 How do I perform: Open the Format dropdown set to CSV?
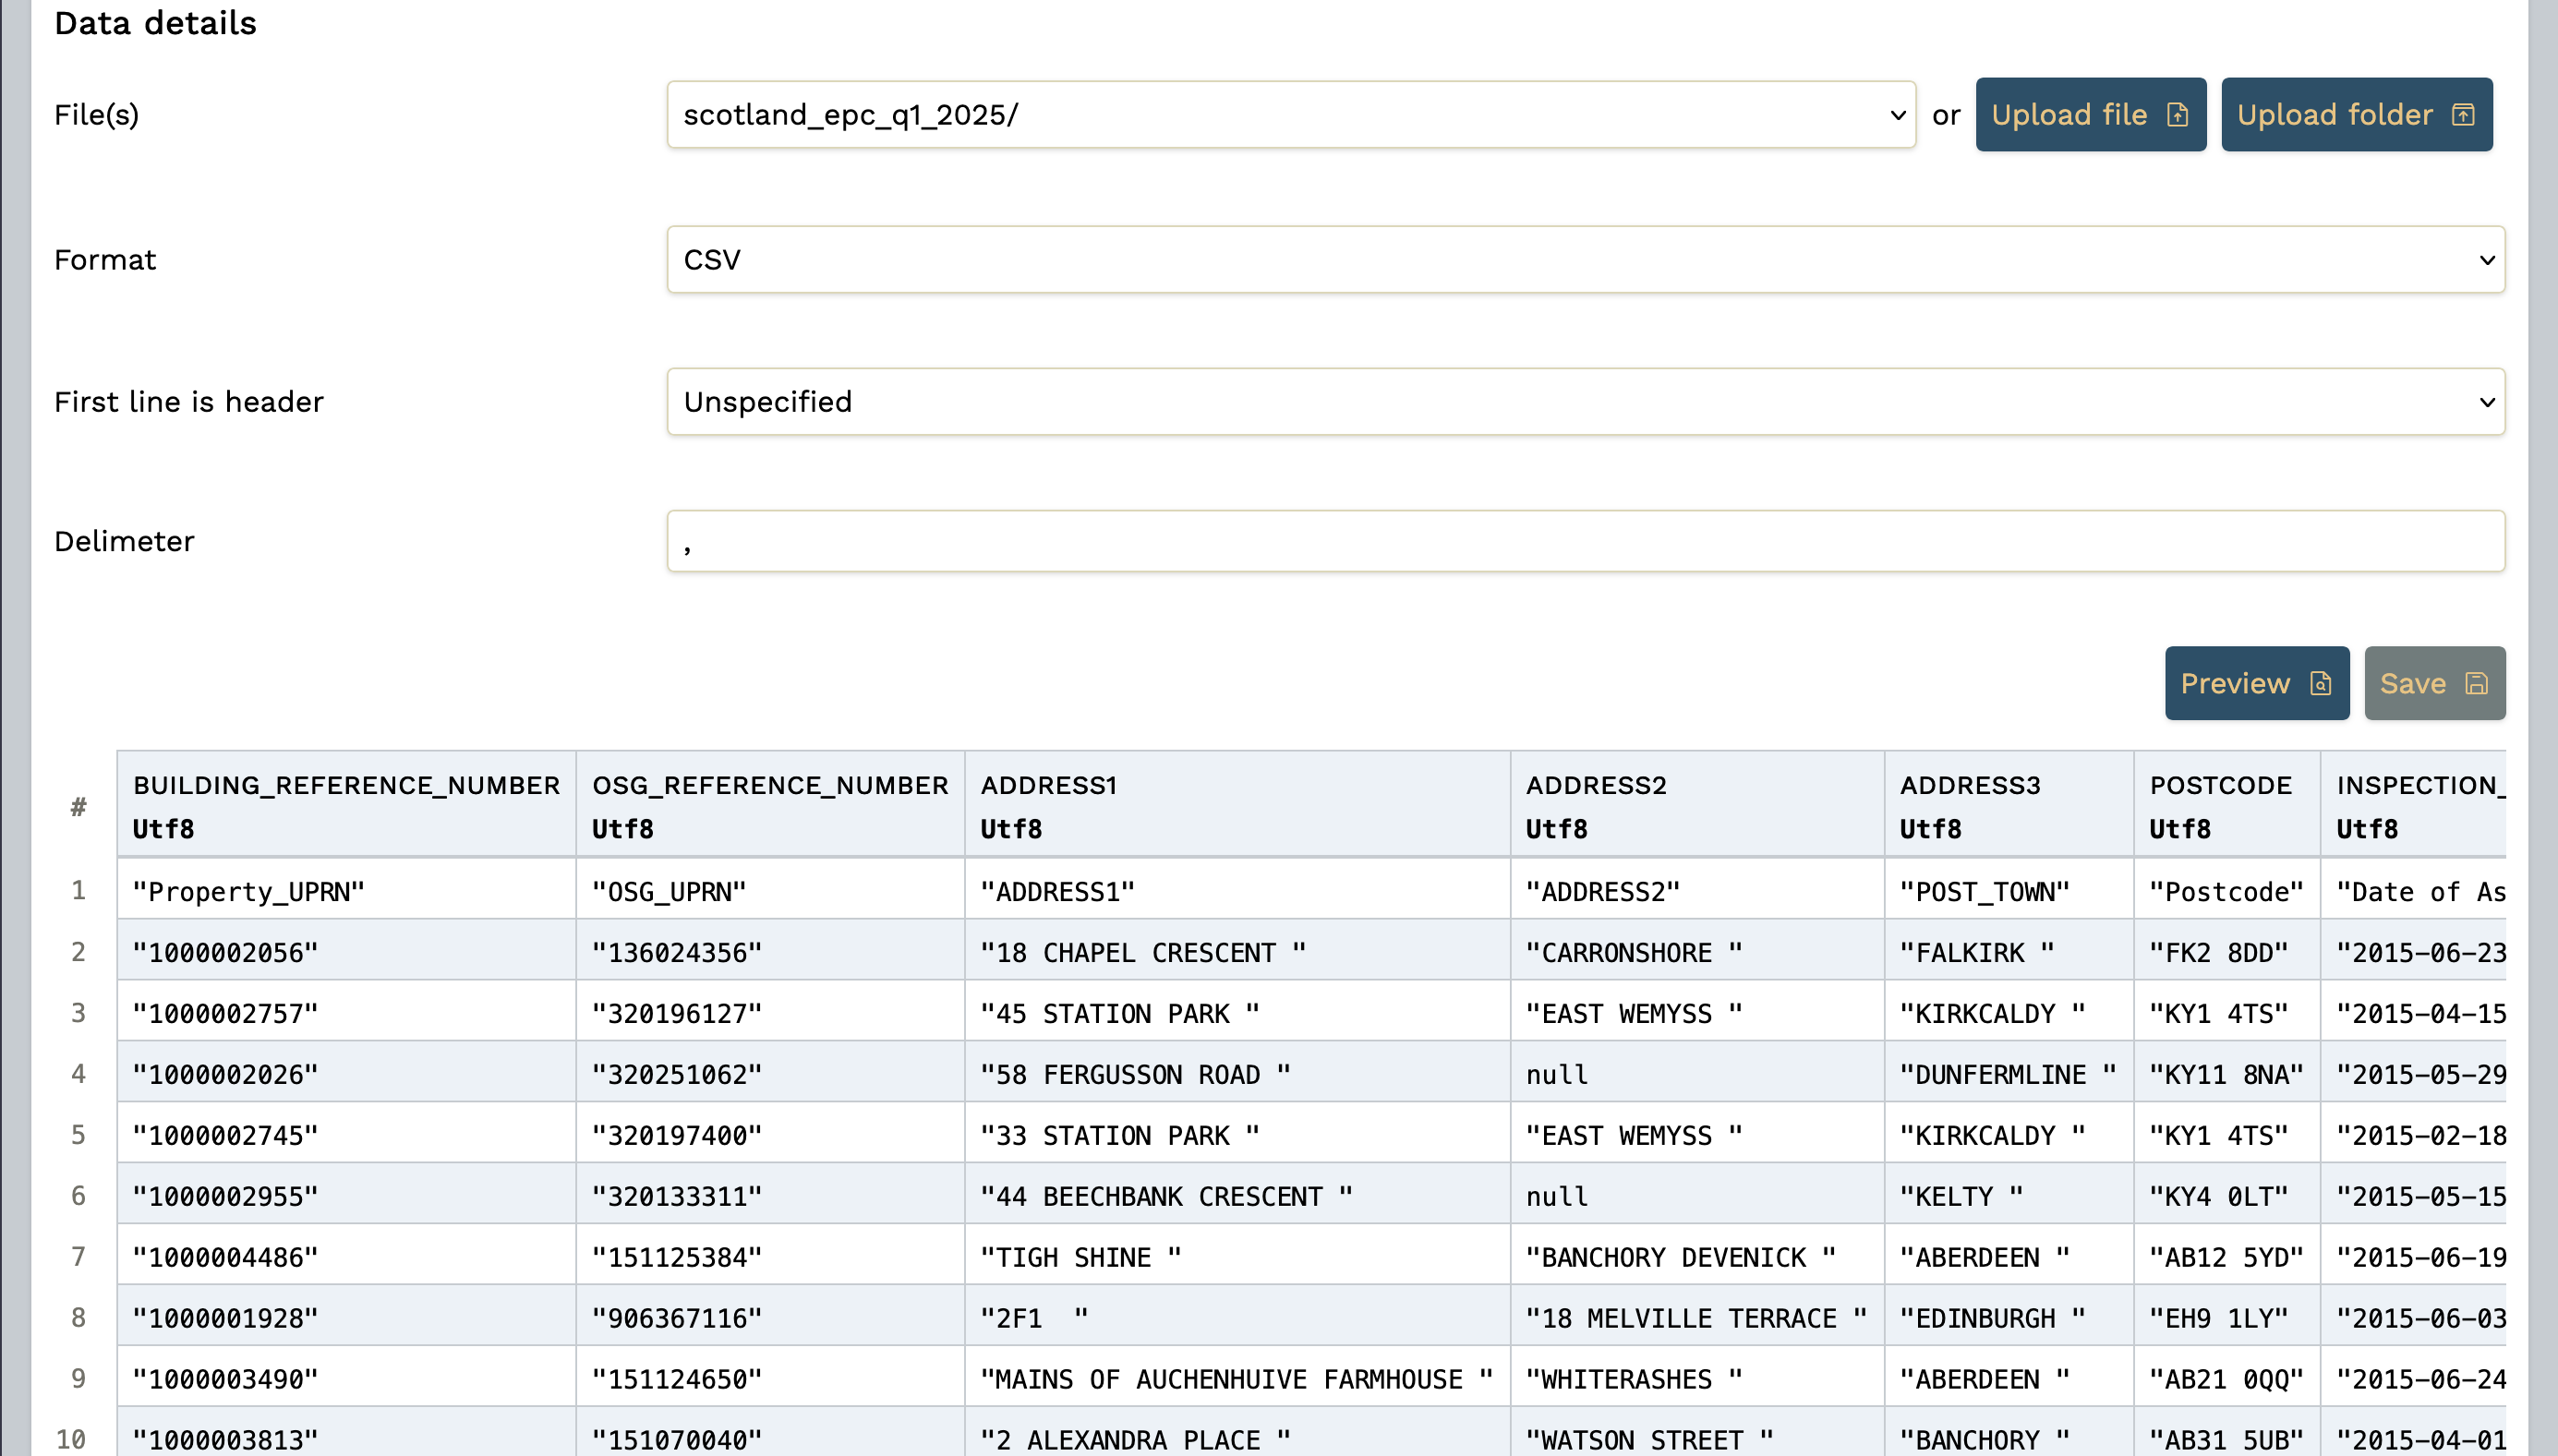(x=1585, y=260)
